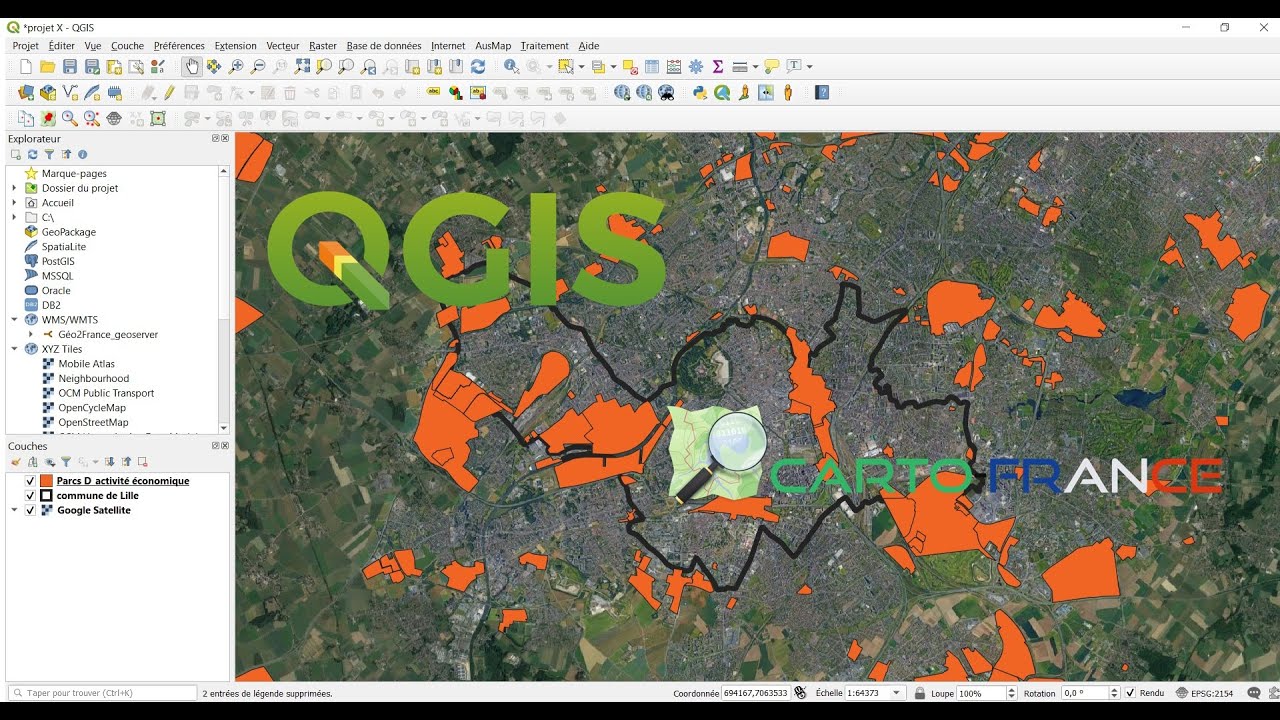The height and width of the screenshot is (720, 1280).
Task: Click the EPSG:2154 projection button
Action: 1204,693
